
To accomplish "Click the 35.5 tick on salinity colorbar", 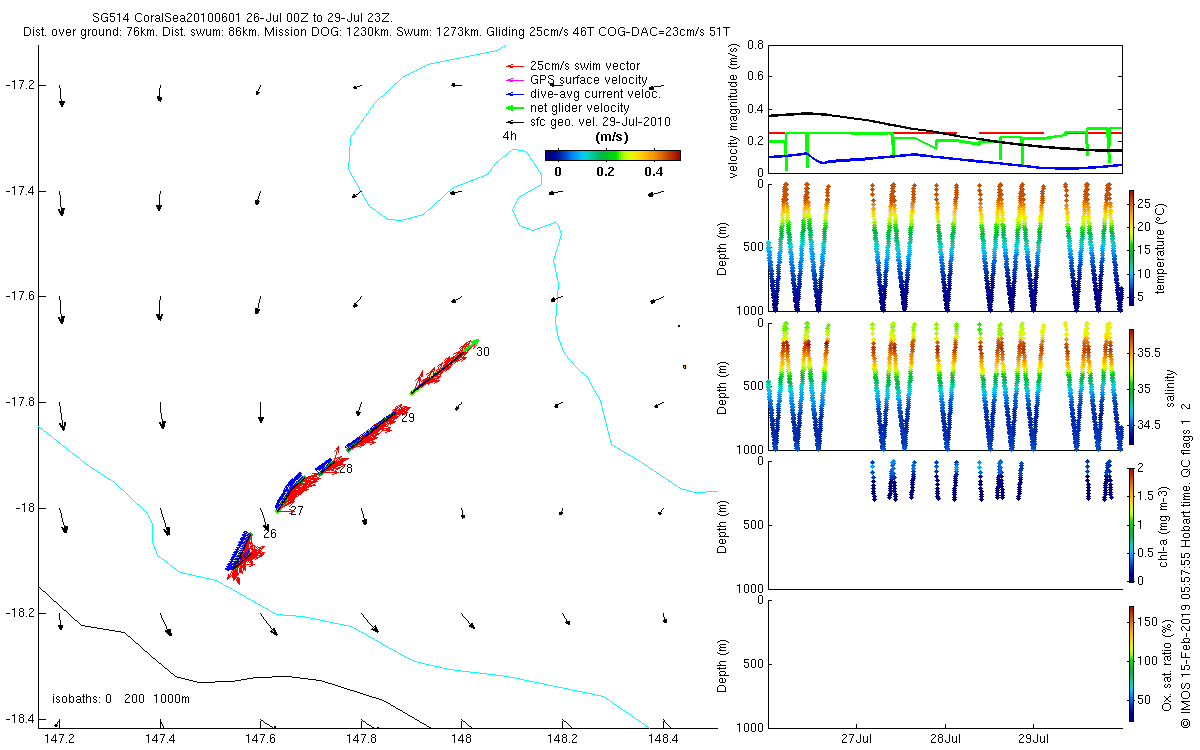I will coord(1148,353).
